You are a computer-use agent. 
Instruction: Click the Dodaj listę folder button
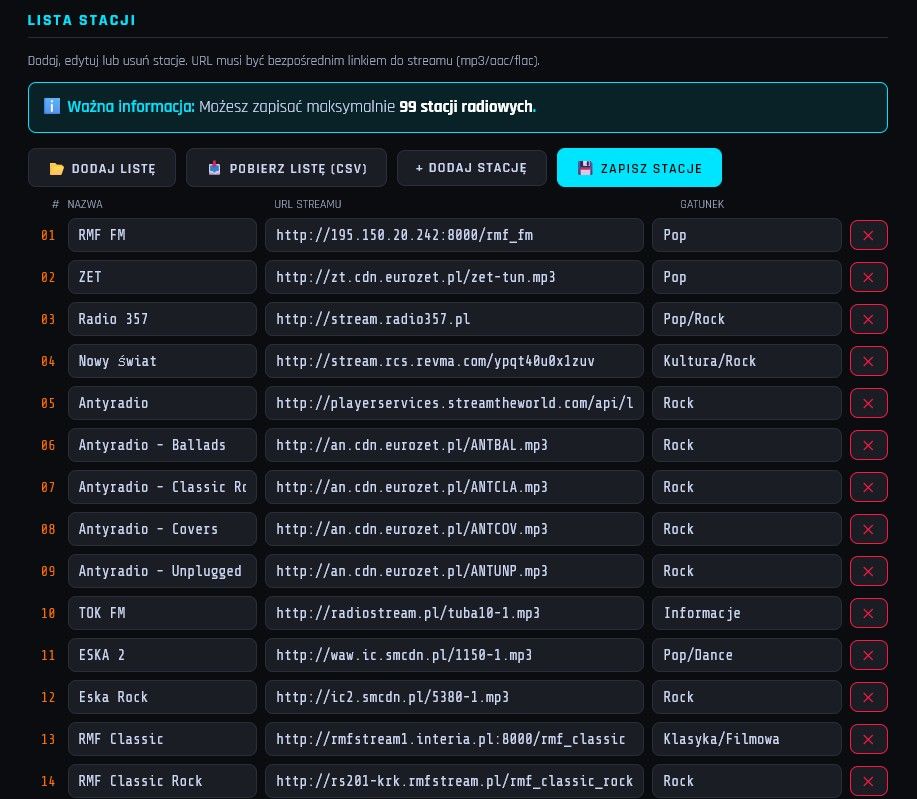[102, 168]
